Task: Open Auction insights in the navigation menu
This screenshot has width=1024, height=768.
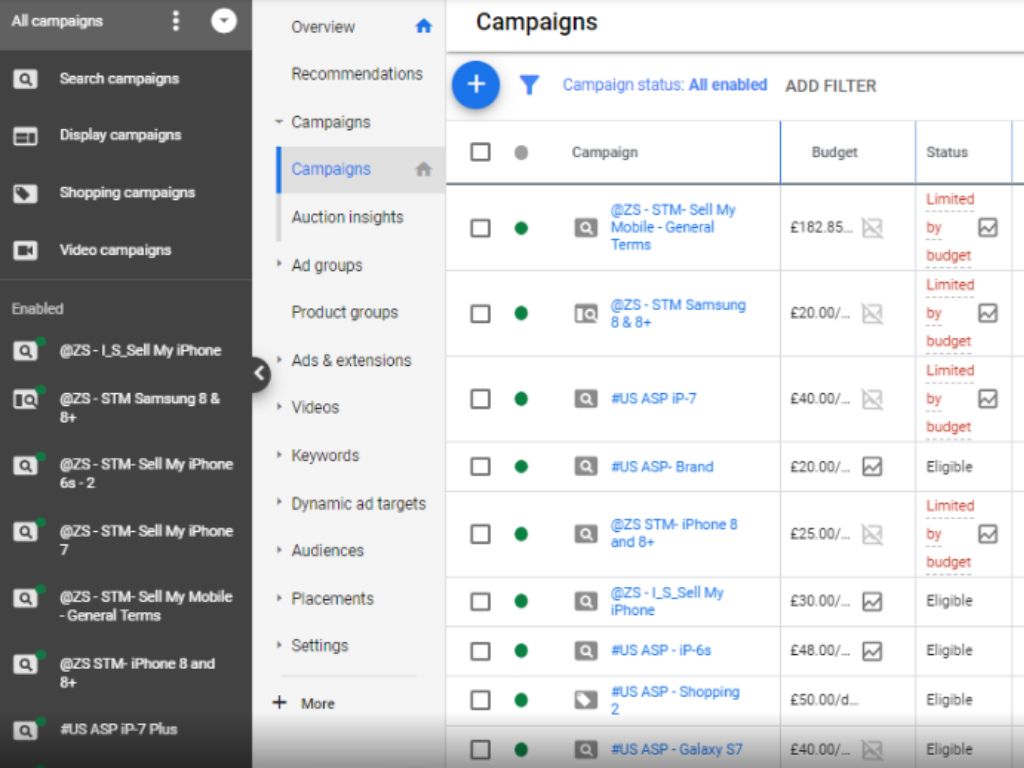Action: click(x=347, y=217)
